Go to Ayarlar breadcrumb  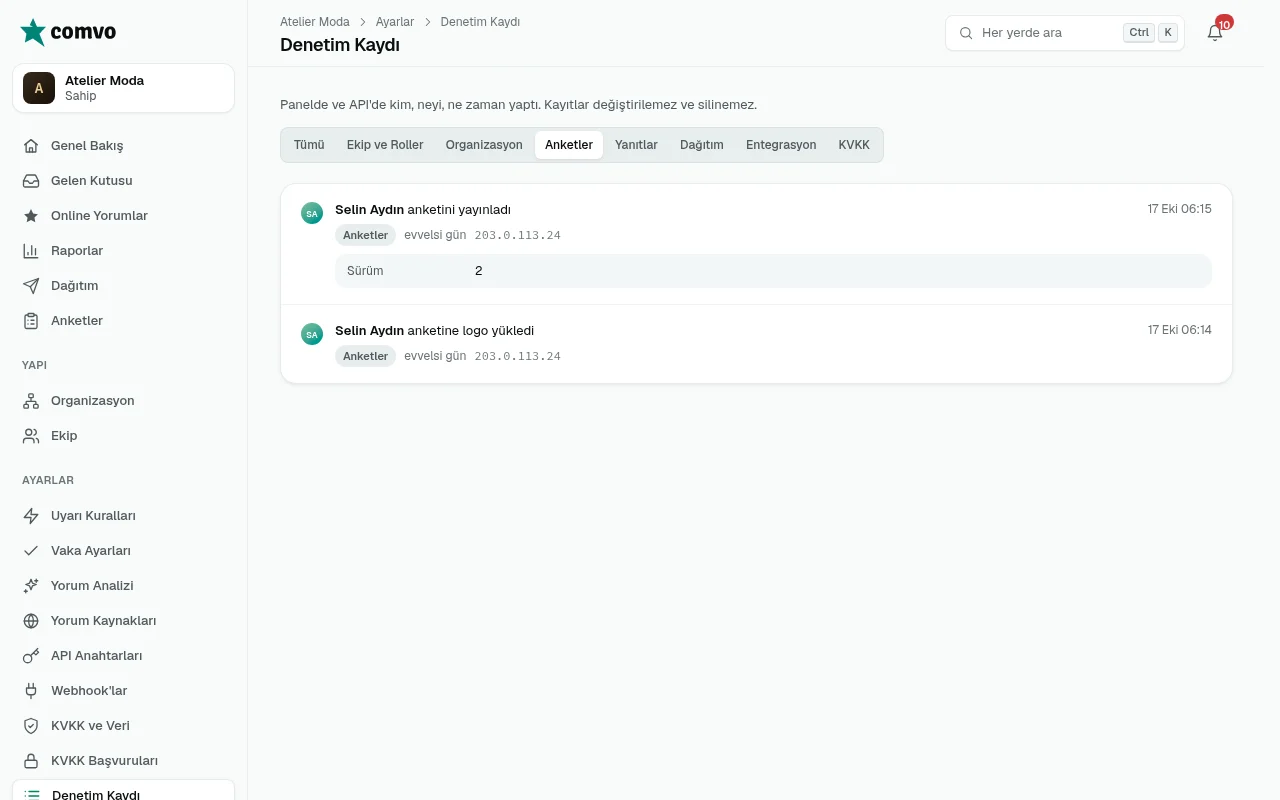(x=395, y=22)
